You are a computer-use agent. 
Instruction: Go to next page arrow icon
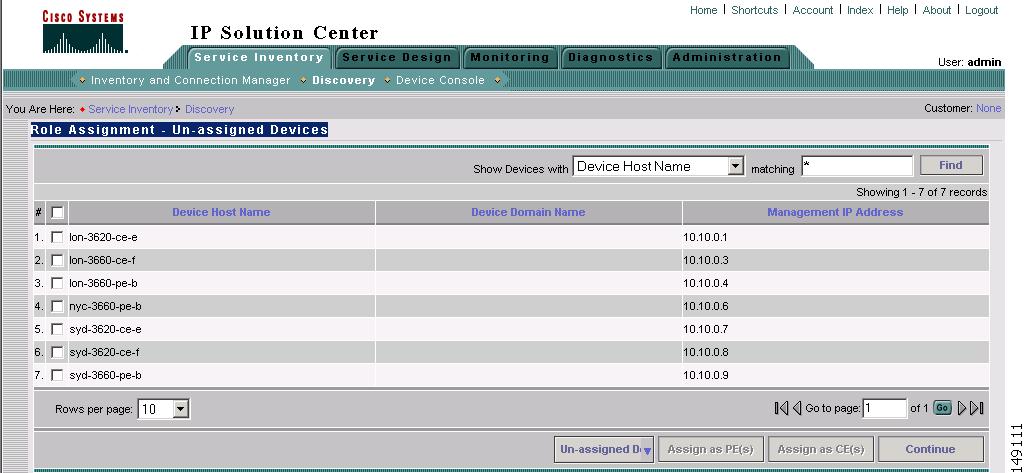pyautogui.click(x=961, y=408)
